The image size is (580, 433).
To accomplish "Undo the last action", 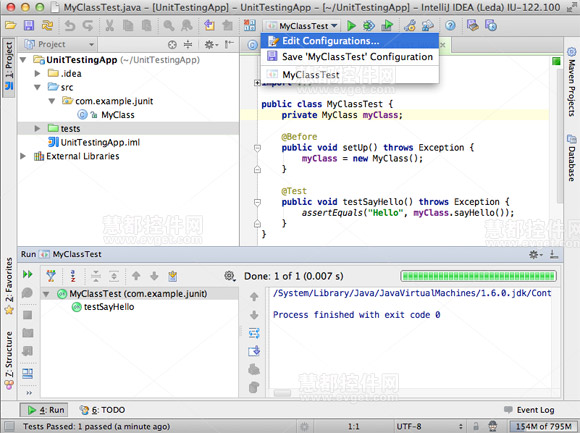I will click(70, 26).
